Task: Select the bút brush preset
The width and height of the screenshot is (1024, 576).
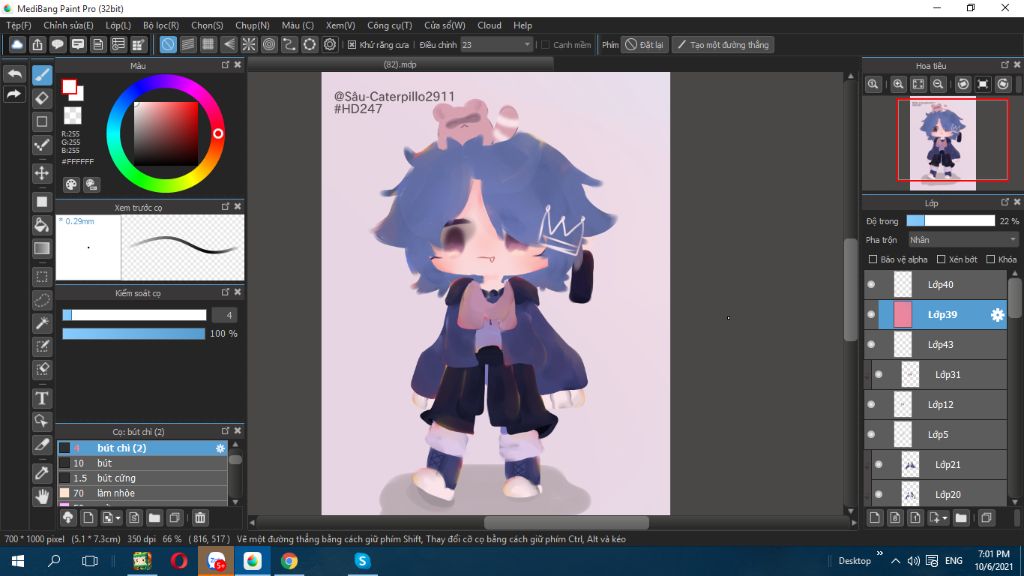Action: (x=142, y=463)
